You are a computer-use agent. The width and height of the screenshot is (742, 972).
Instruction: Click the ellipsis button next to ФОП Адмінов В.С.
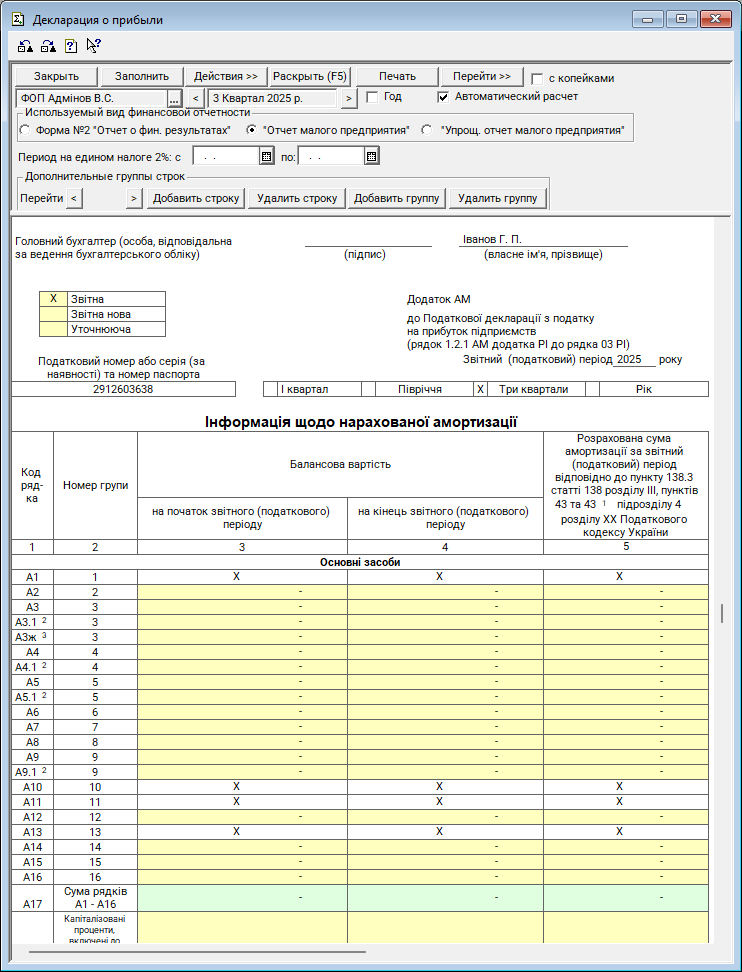click(173, 98)
